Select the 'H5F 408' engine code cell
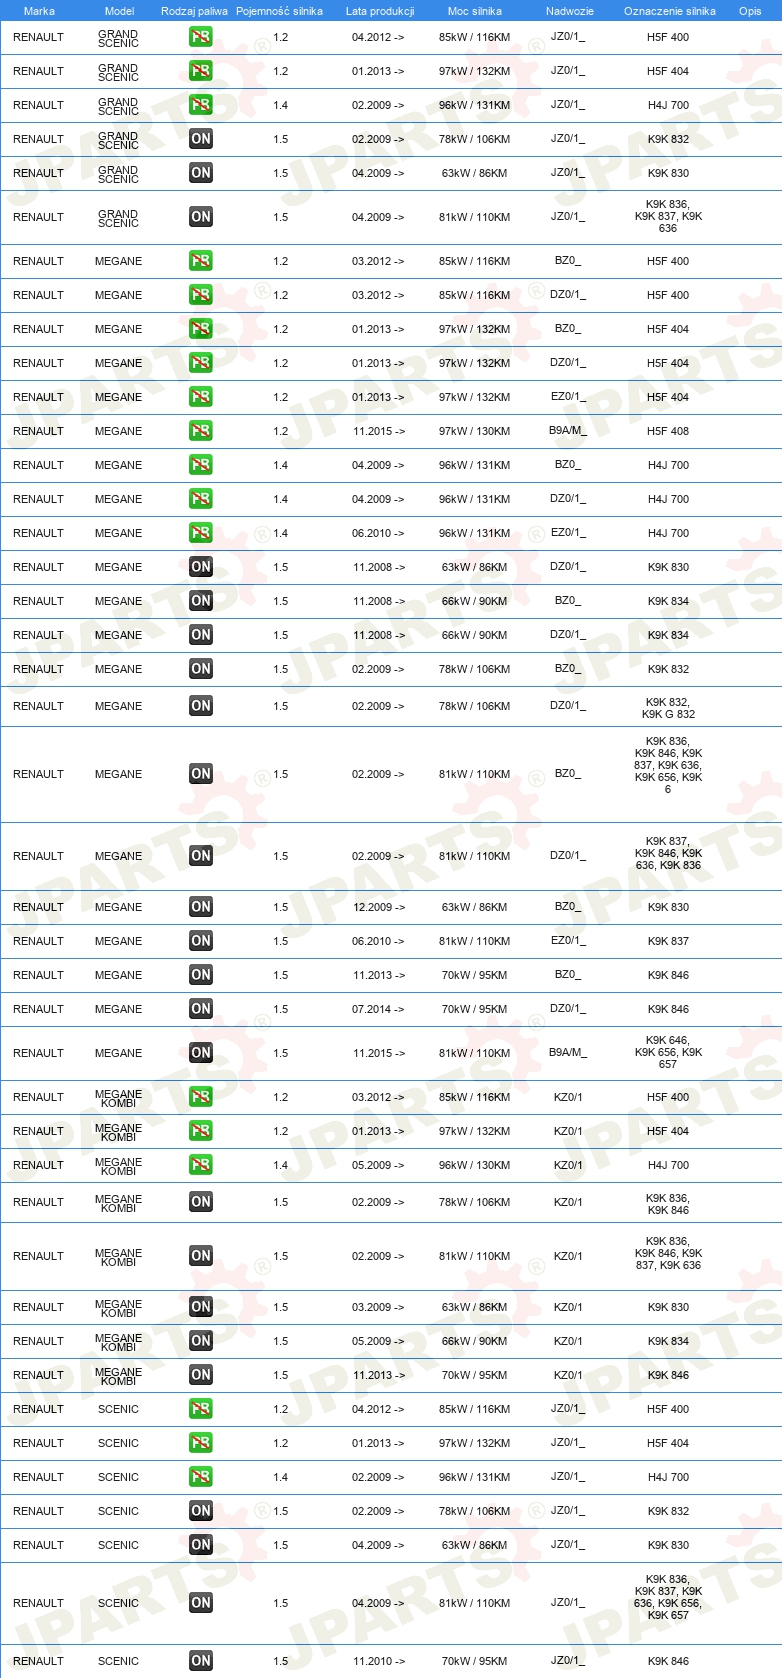The width and height of the screenshot is (782, 1678). tap(668, 431)
